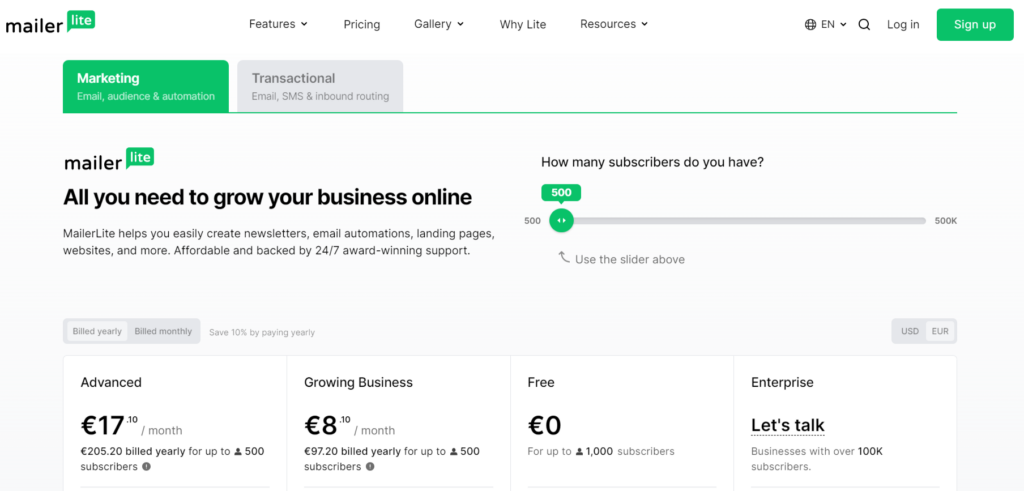
Task: Switch currency to USD
Action: pyautogui.click(x=910, y=331)
